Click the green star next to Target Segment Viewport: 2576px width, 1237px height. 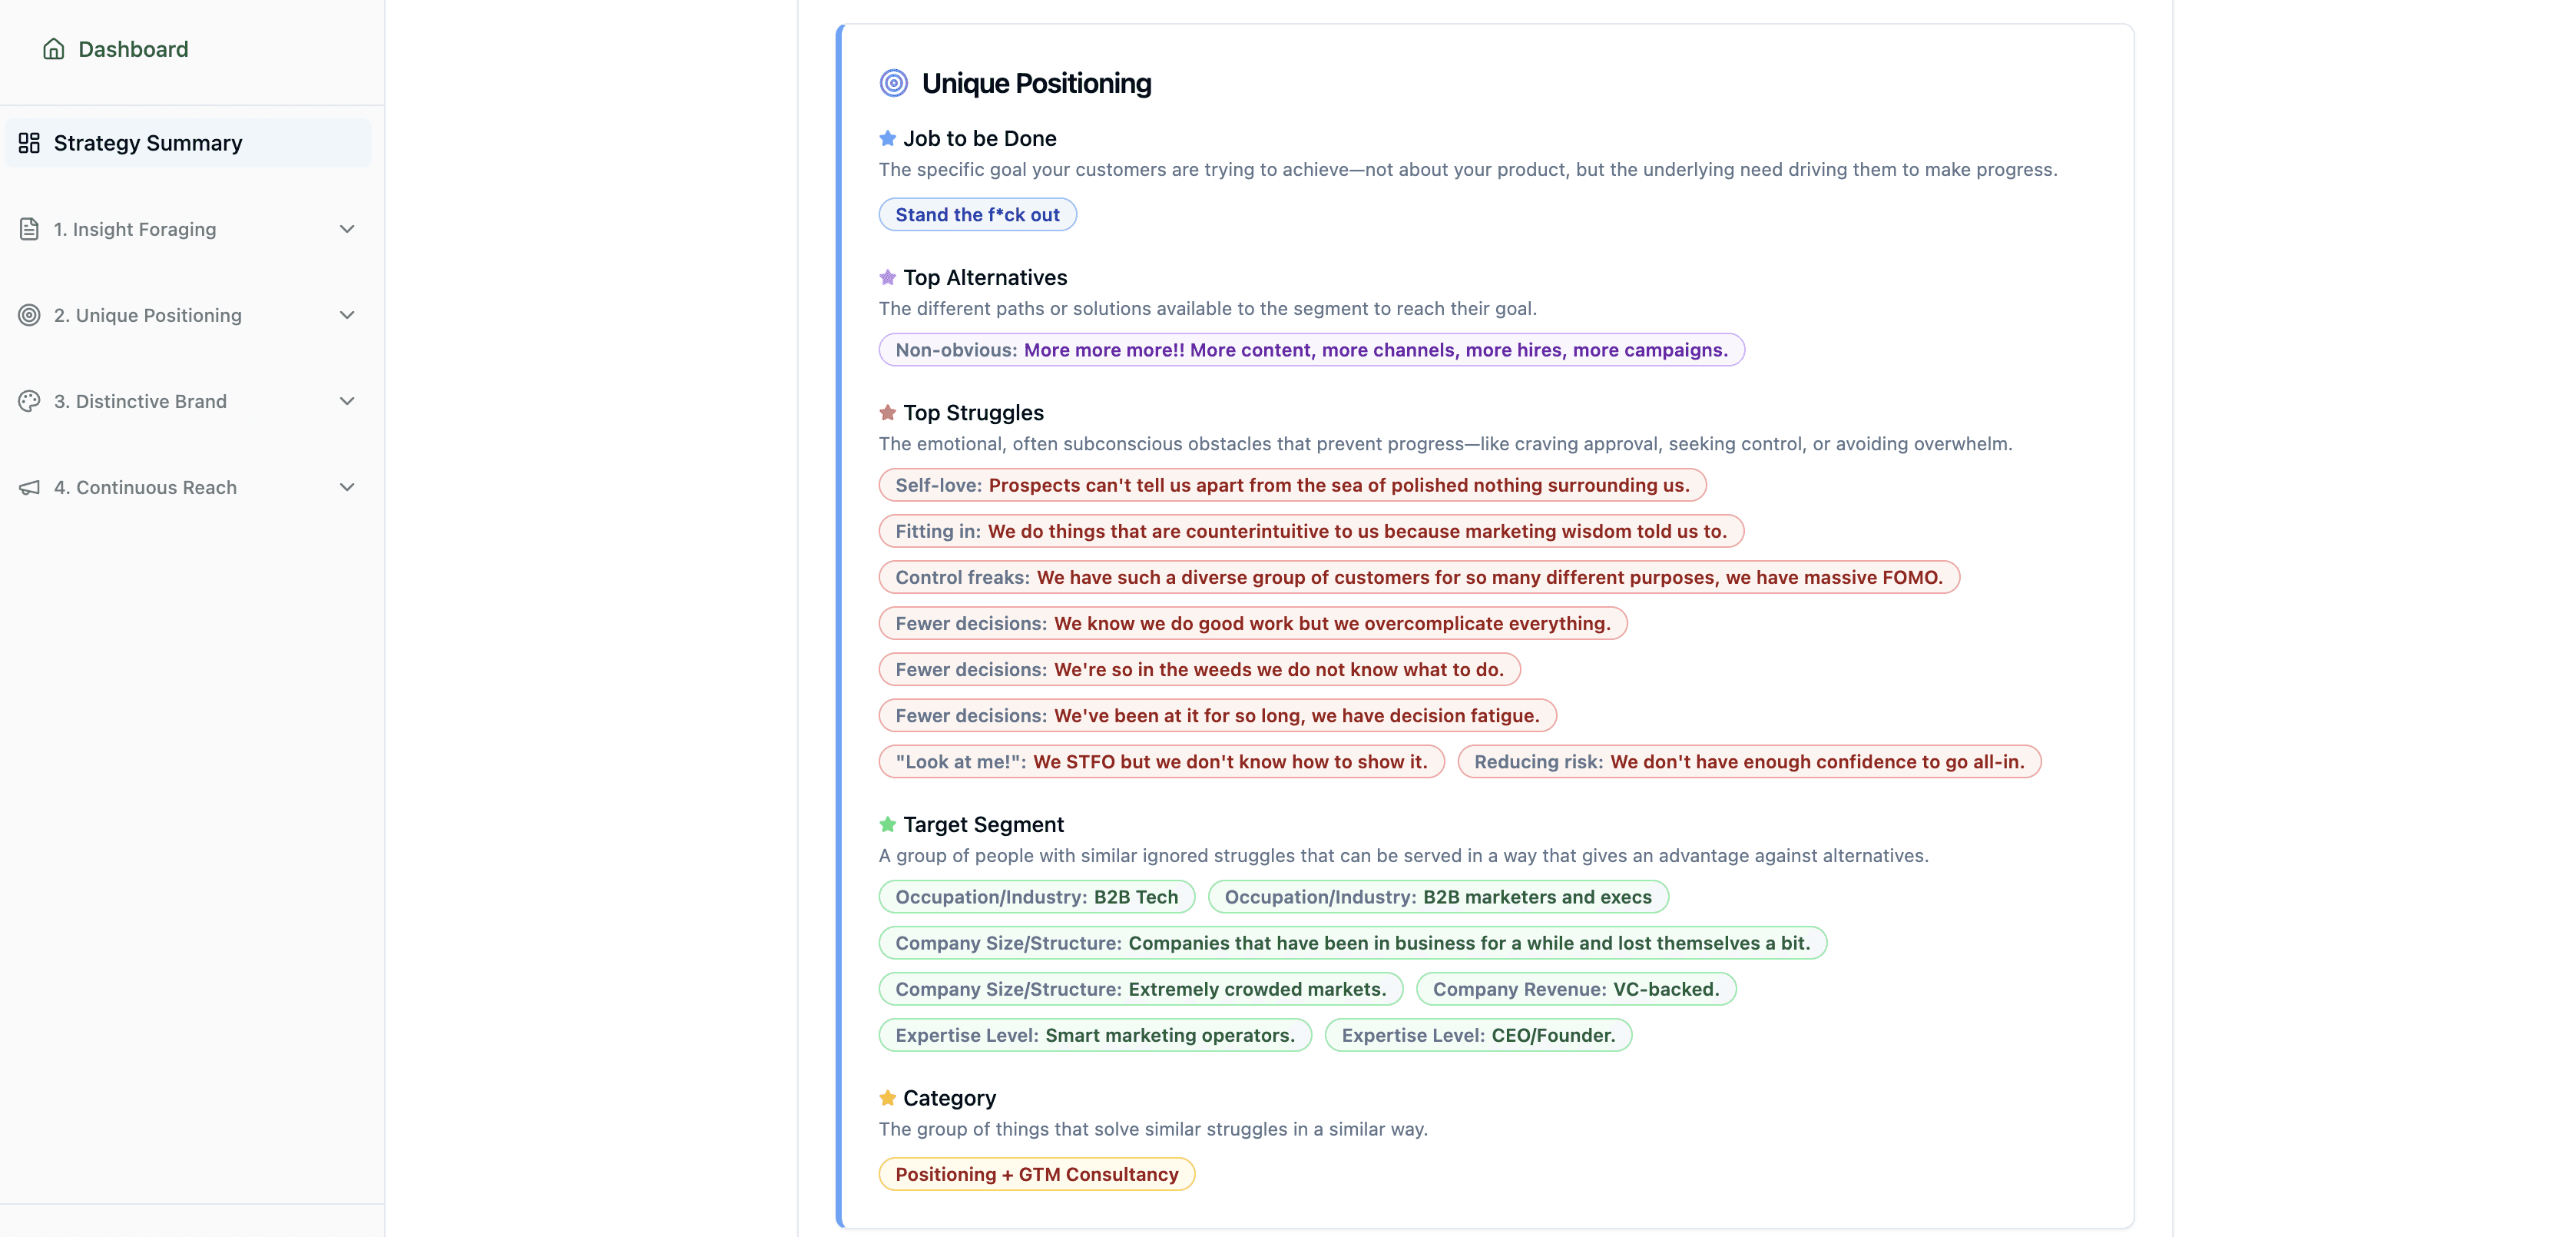[887, 824]
